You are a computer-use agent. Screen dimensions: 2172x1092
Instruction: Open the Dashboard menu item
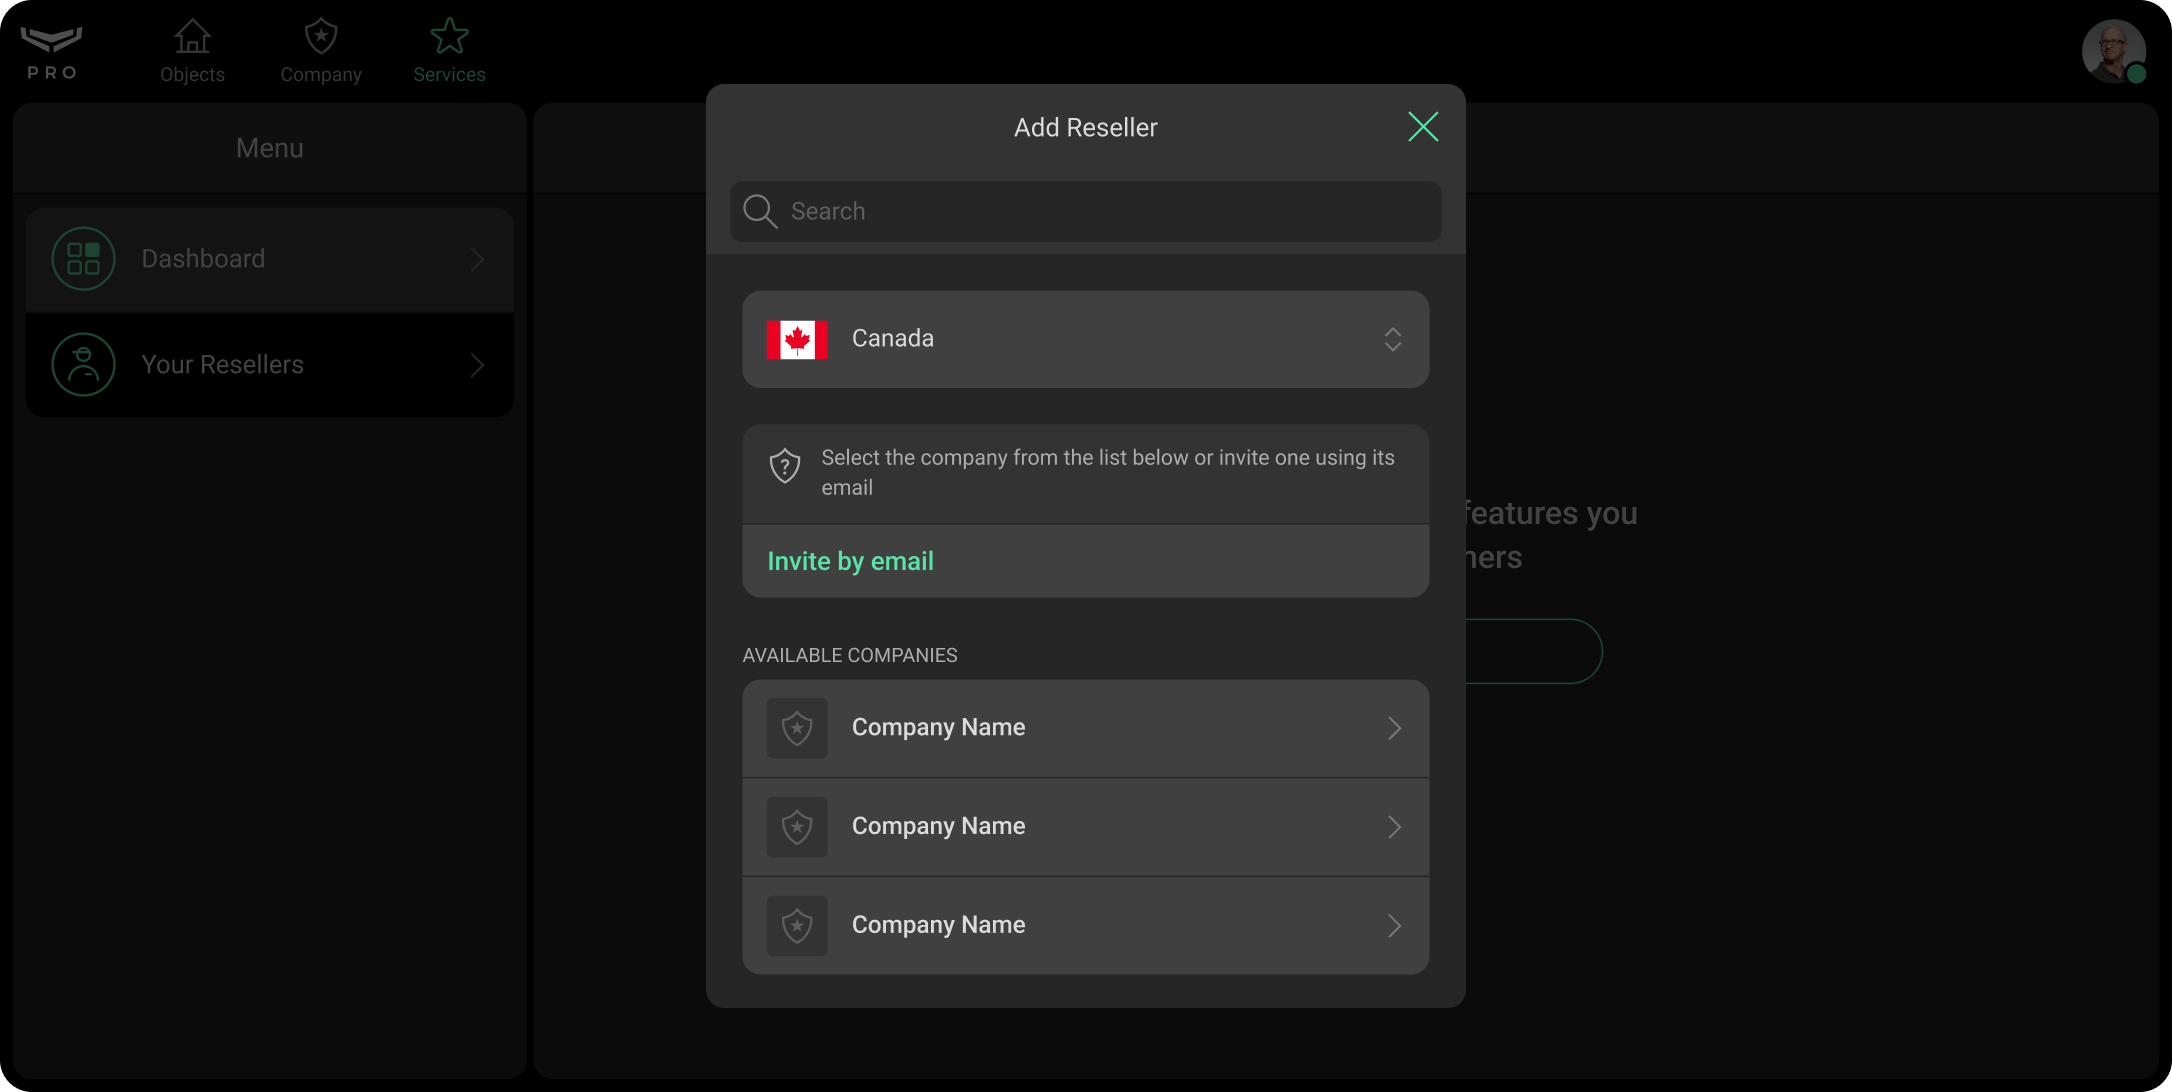(x=269, y=258)
